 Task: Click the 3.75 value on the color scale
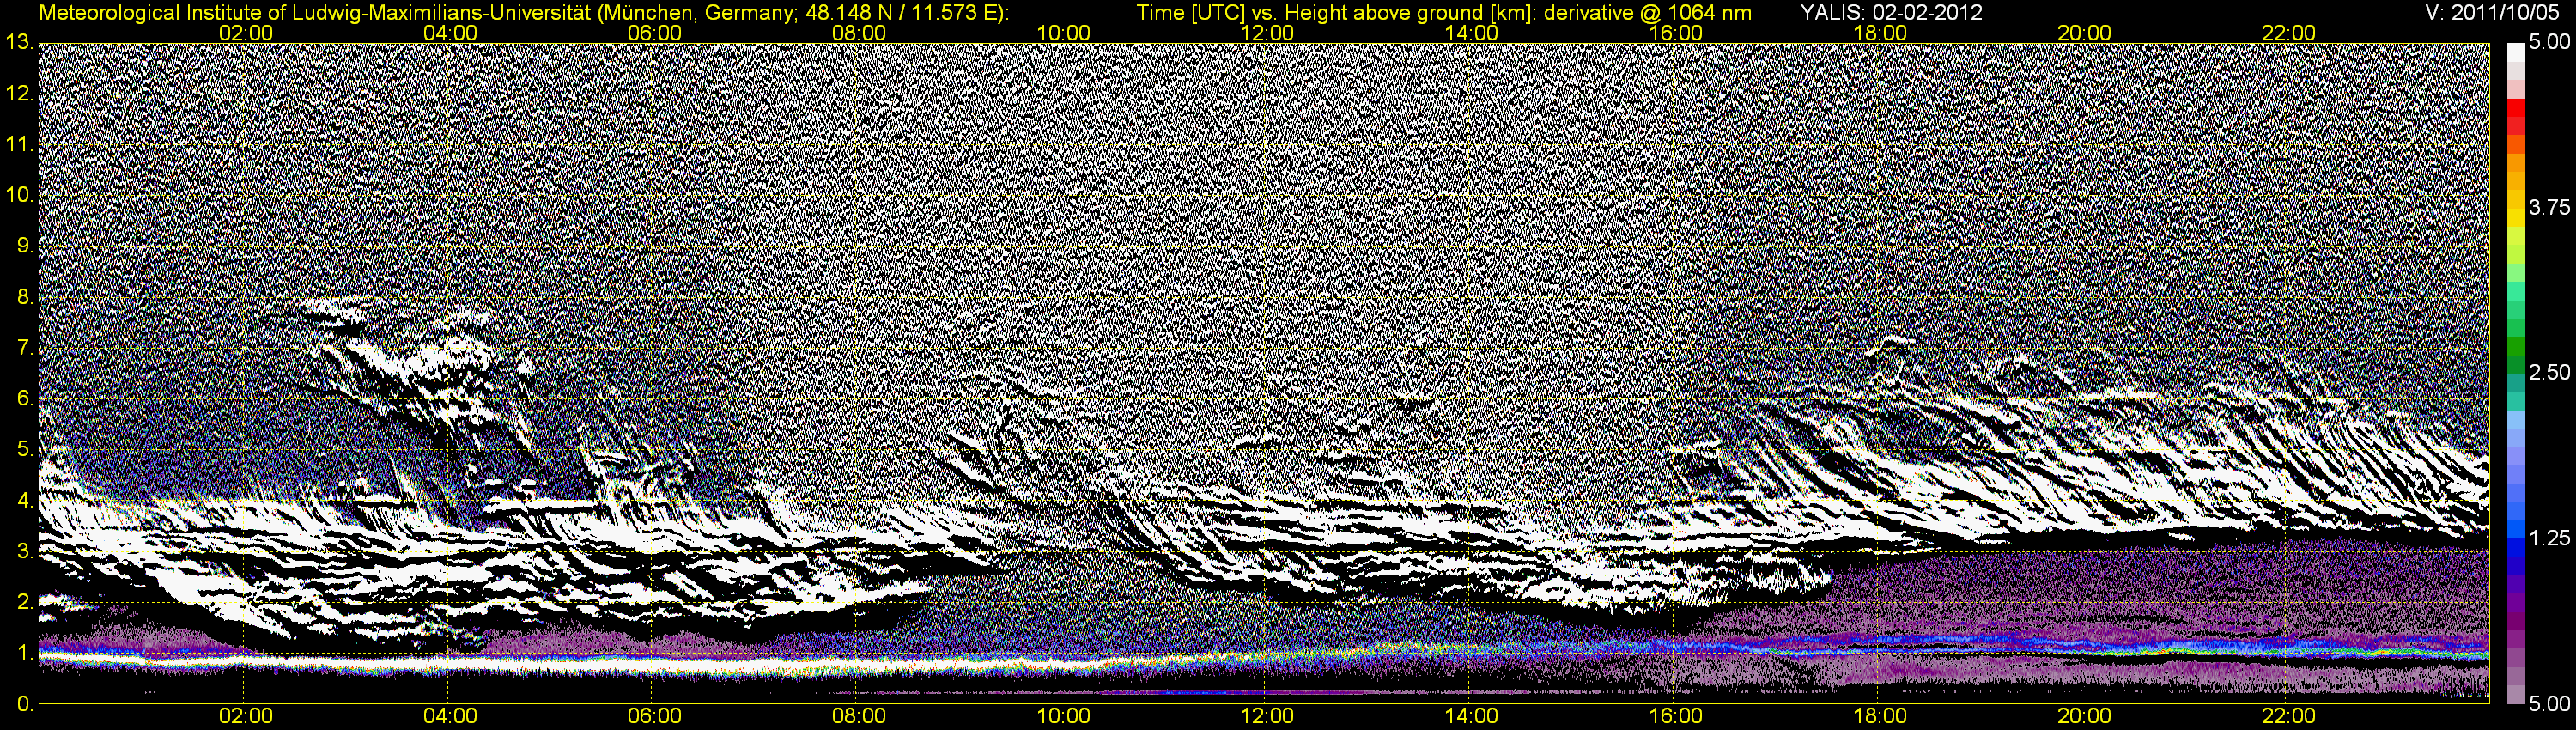pos(2549,208)
